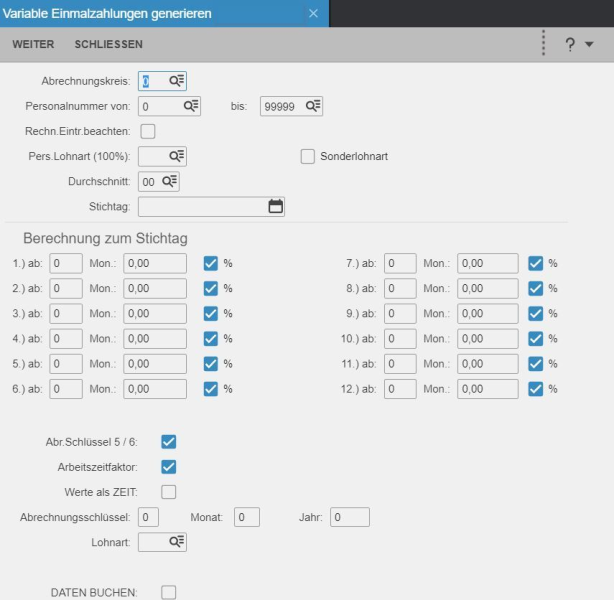Screen dimensions: 614x600
Task: Tick the Sonderlohnart checkbox
Action: click(307, 156)
